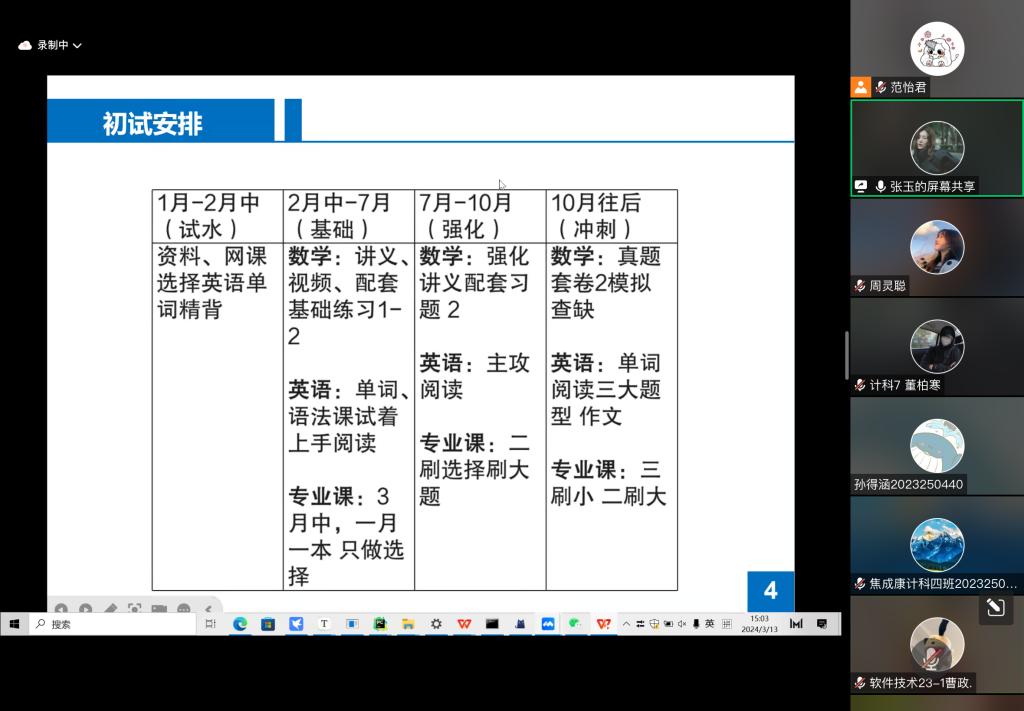Toggle the volume icon in system tray
The height and width of the screenshot is (711, 1024).
pyautogui.click(x=682, y=624)
